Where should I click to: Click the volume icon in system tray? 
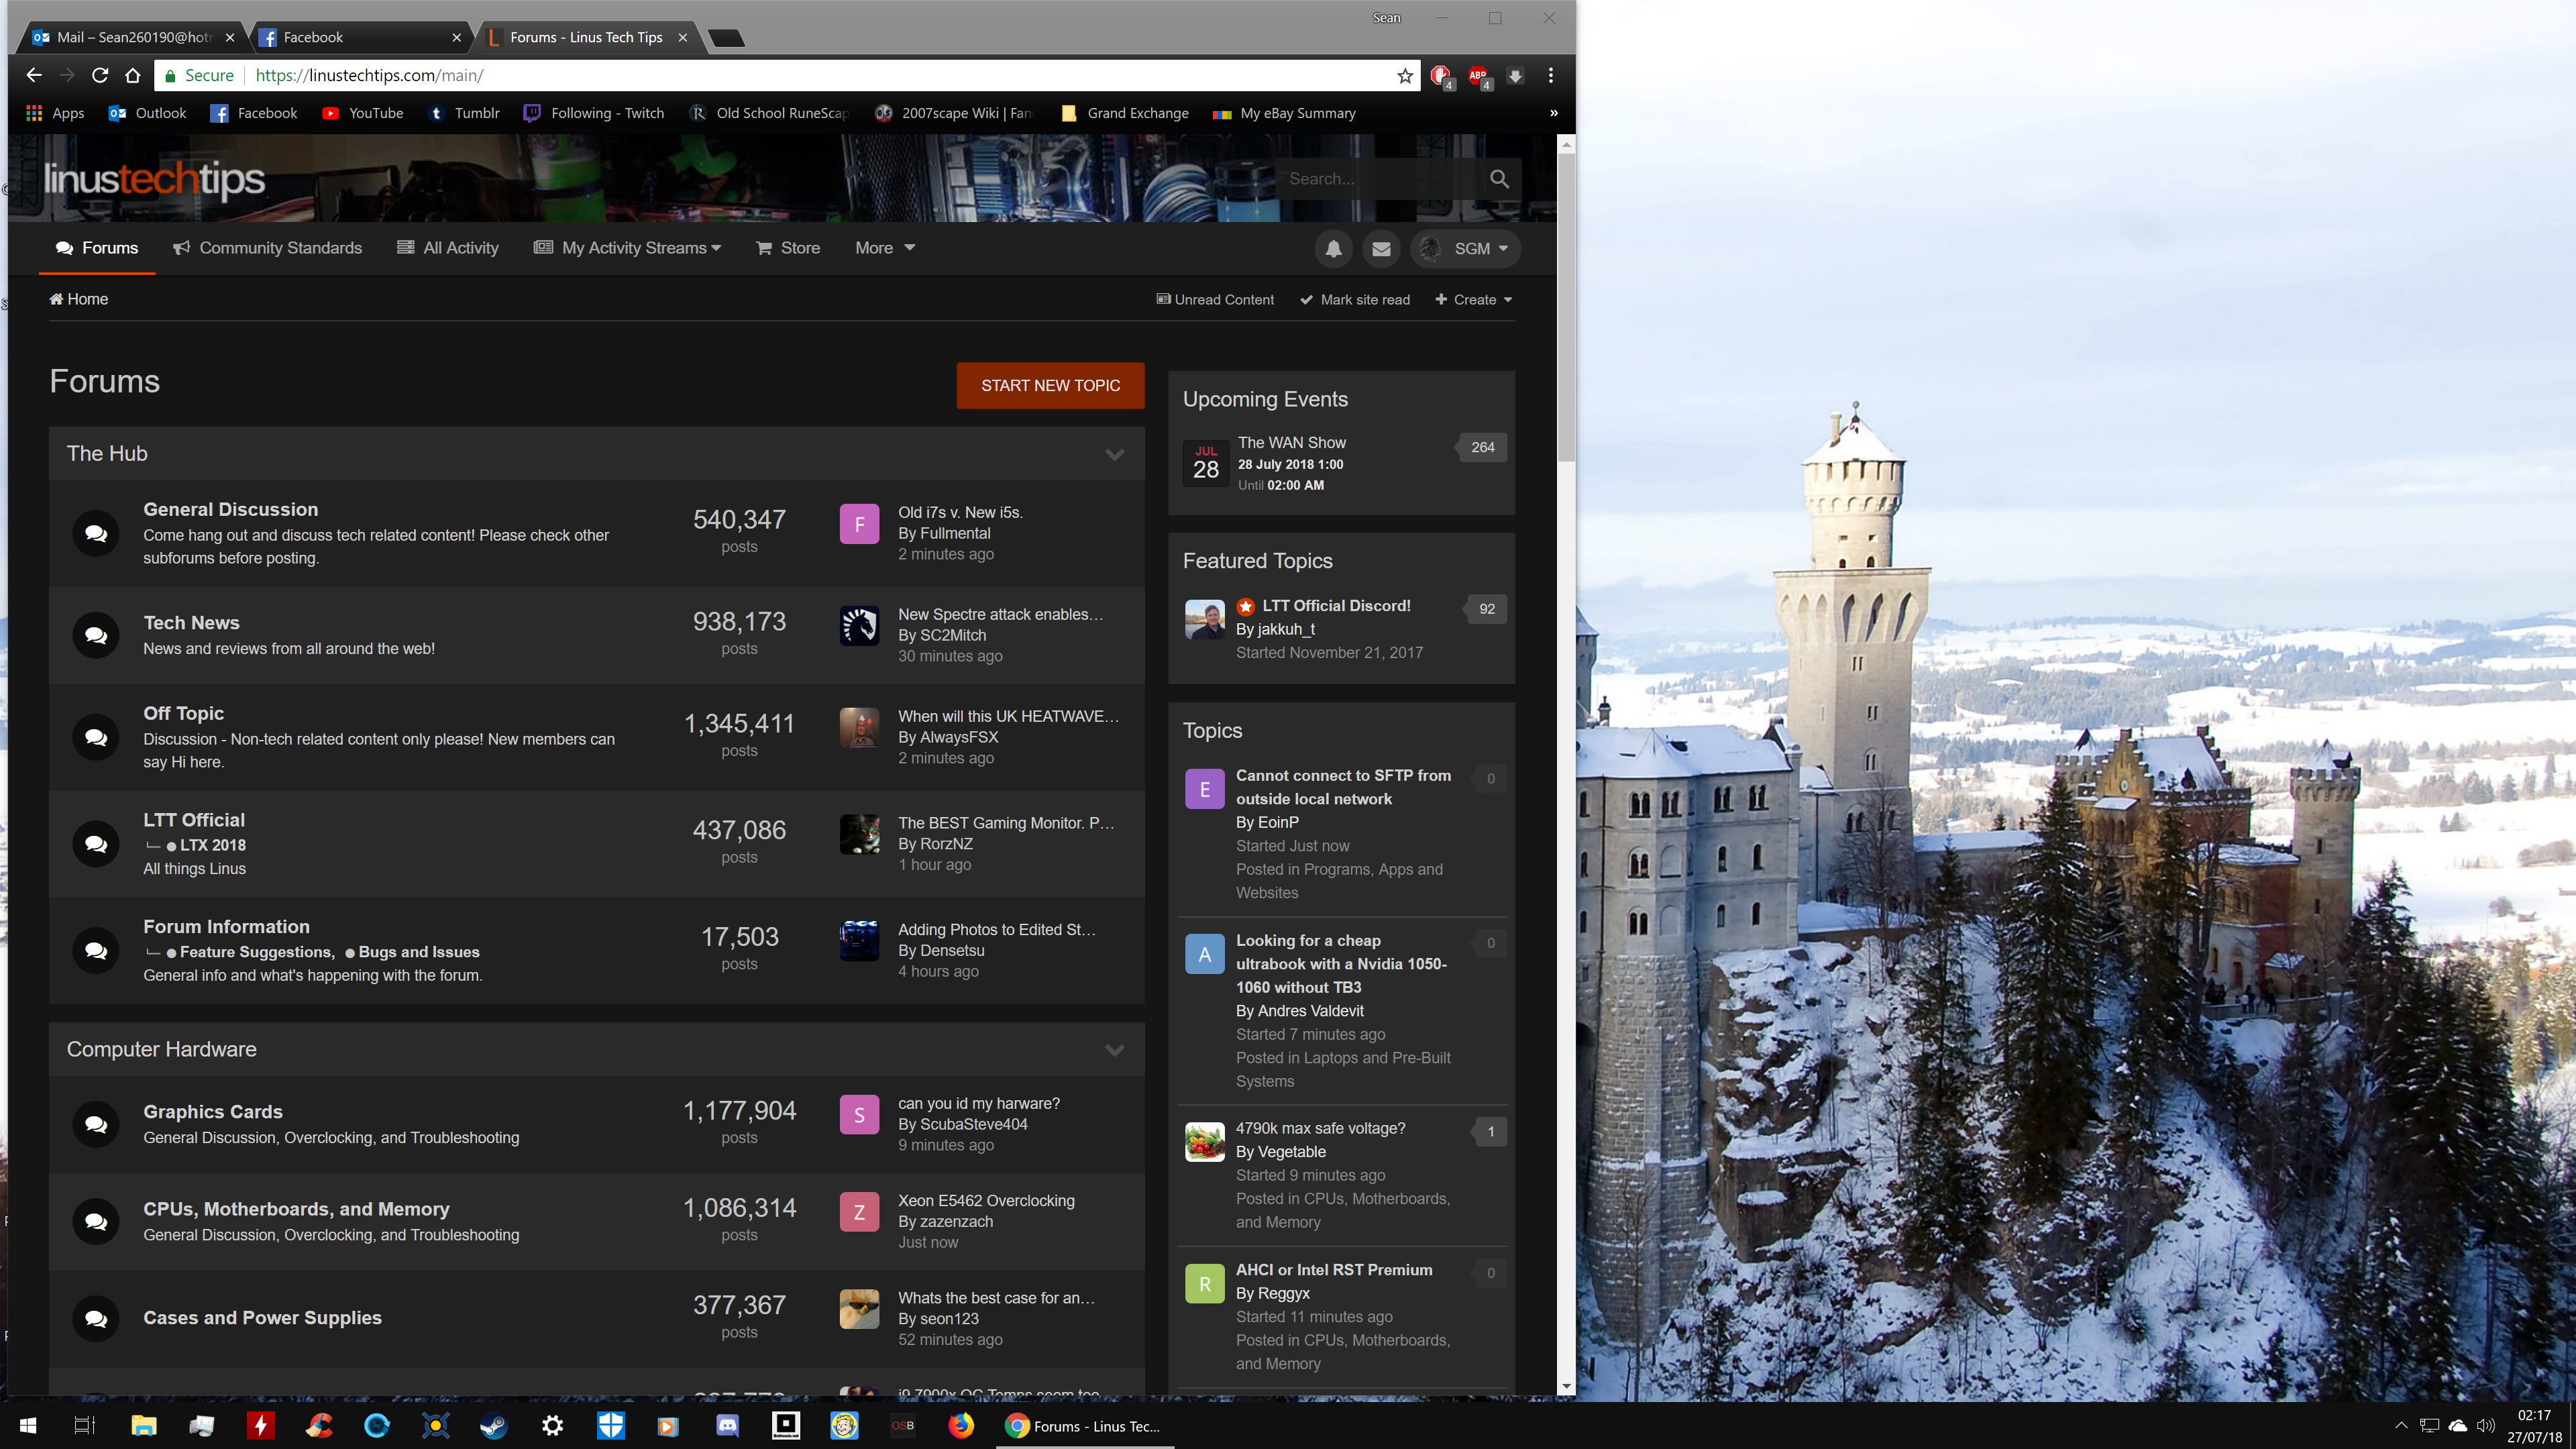2485,1426
